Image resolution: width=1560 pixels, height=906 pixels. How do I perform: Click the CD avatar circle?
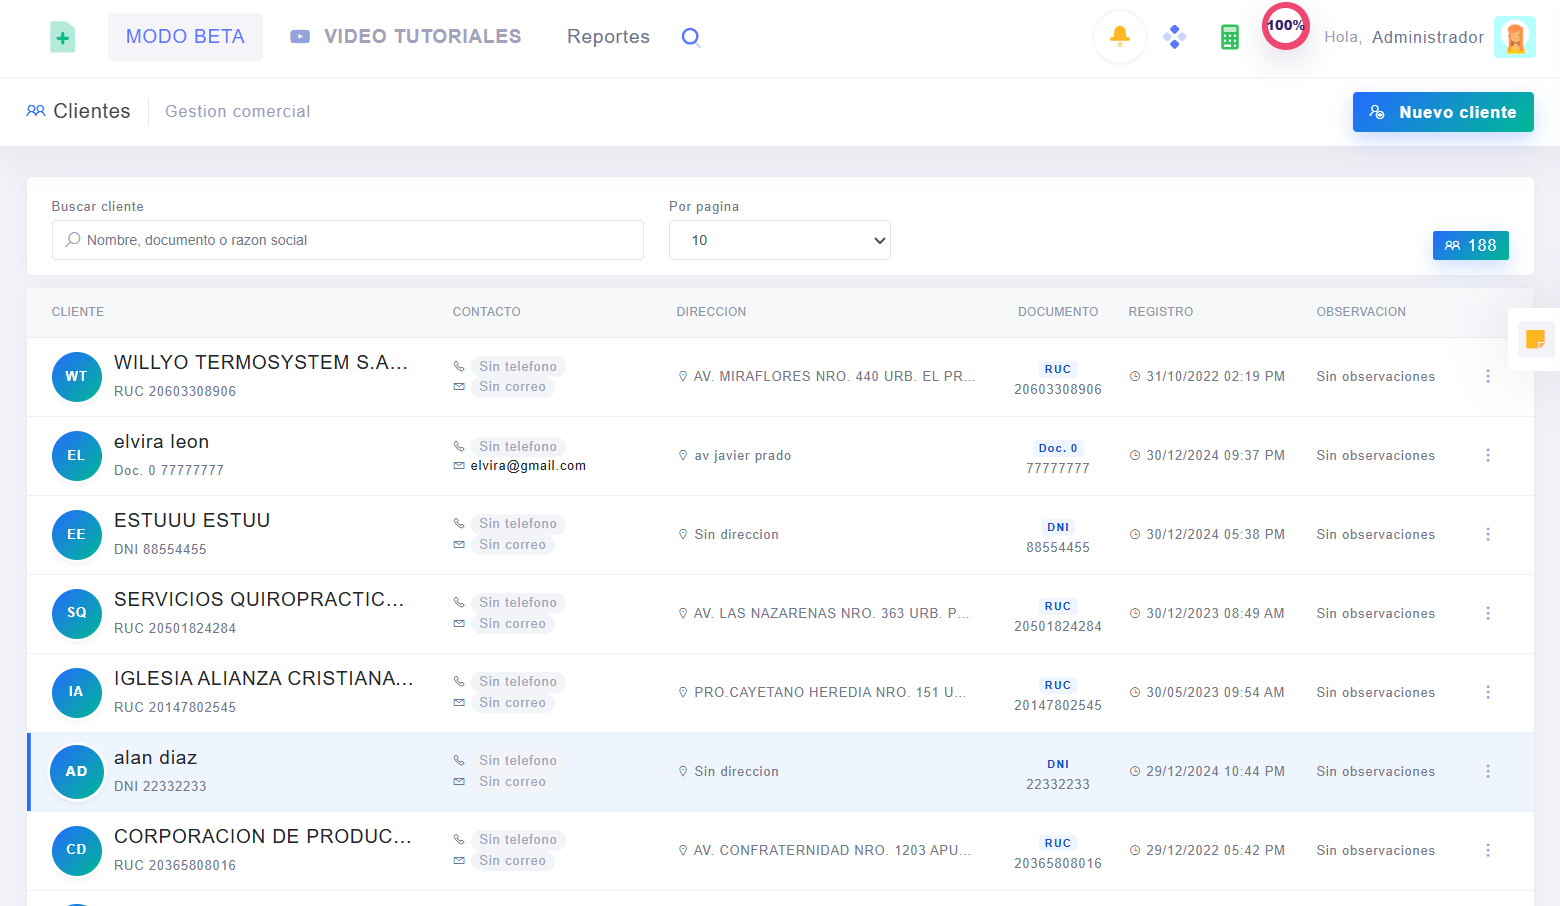(77, 850)
